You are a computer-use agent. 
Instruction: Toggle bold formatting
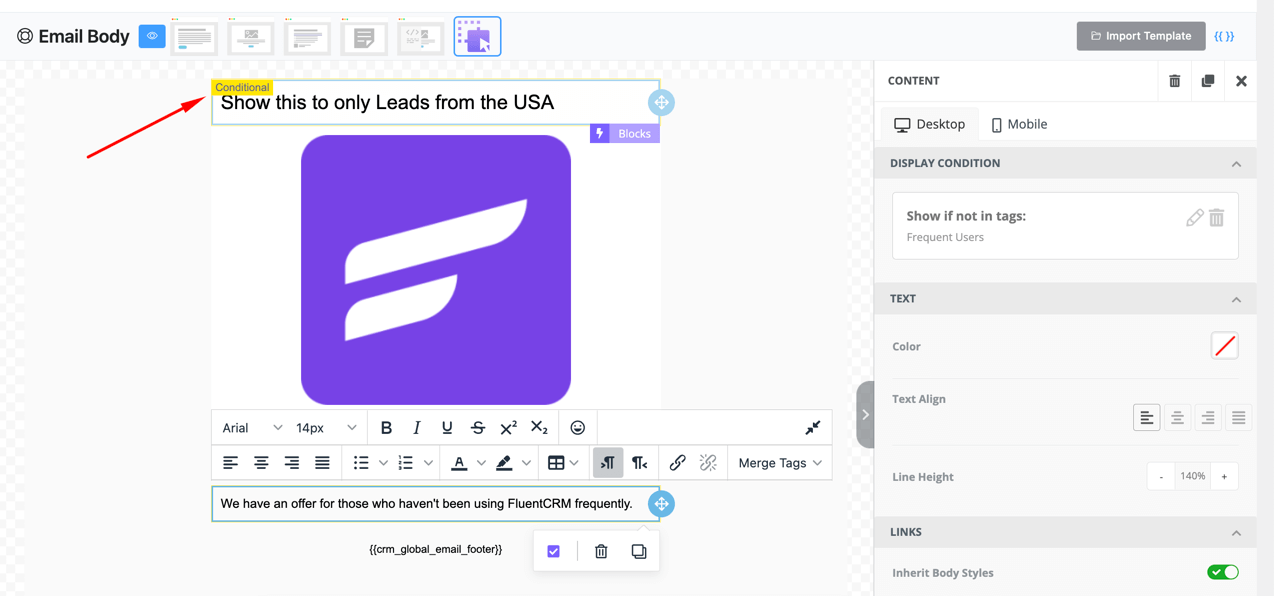coord(386,428)
